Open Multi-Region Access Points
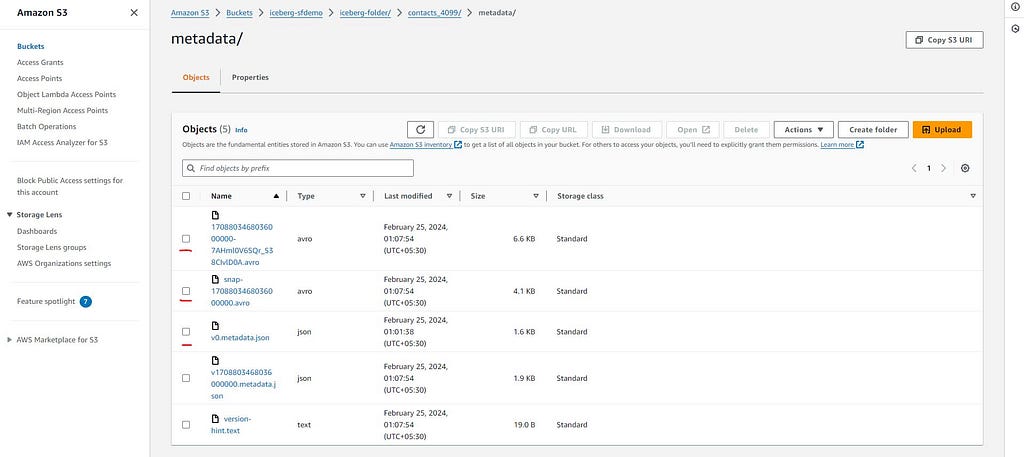 pyautogui.click(x=63, y=110)
